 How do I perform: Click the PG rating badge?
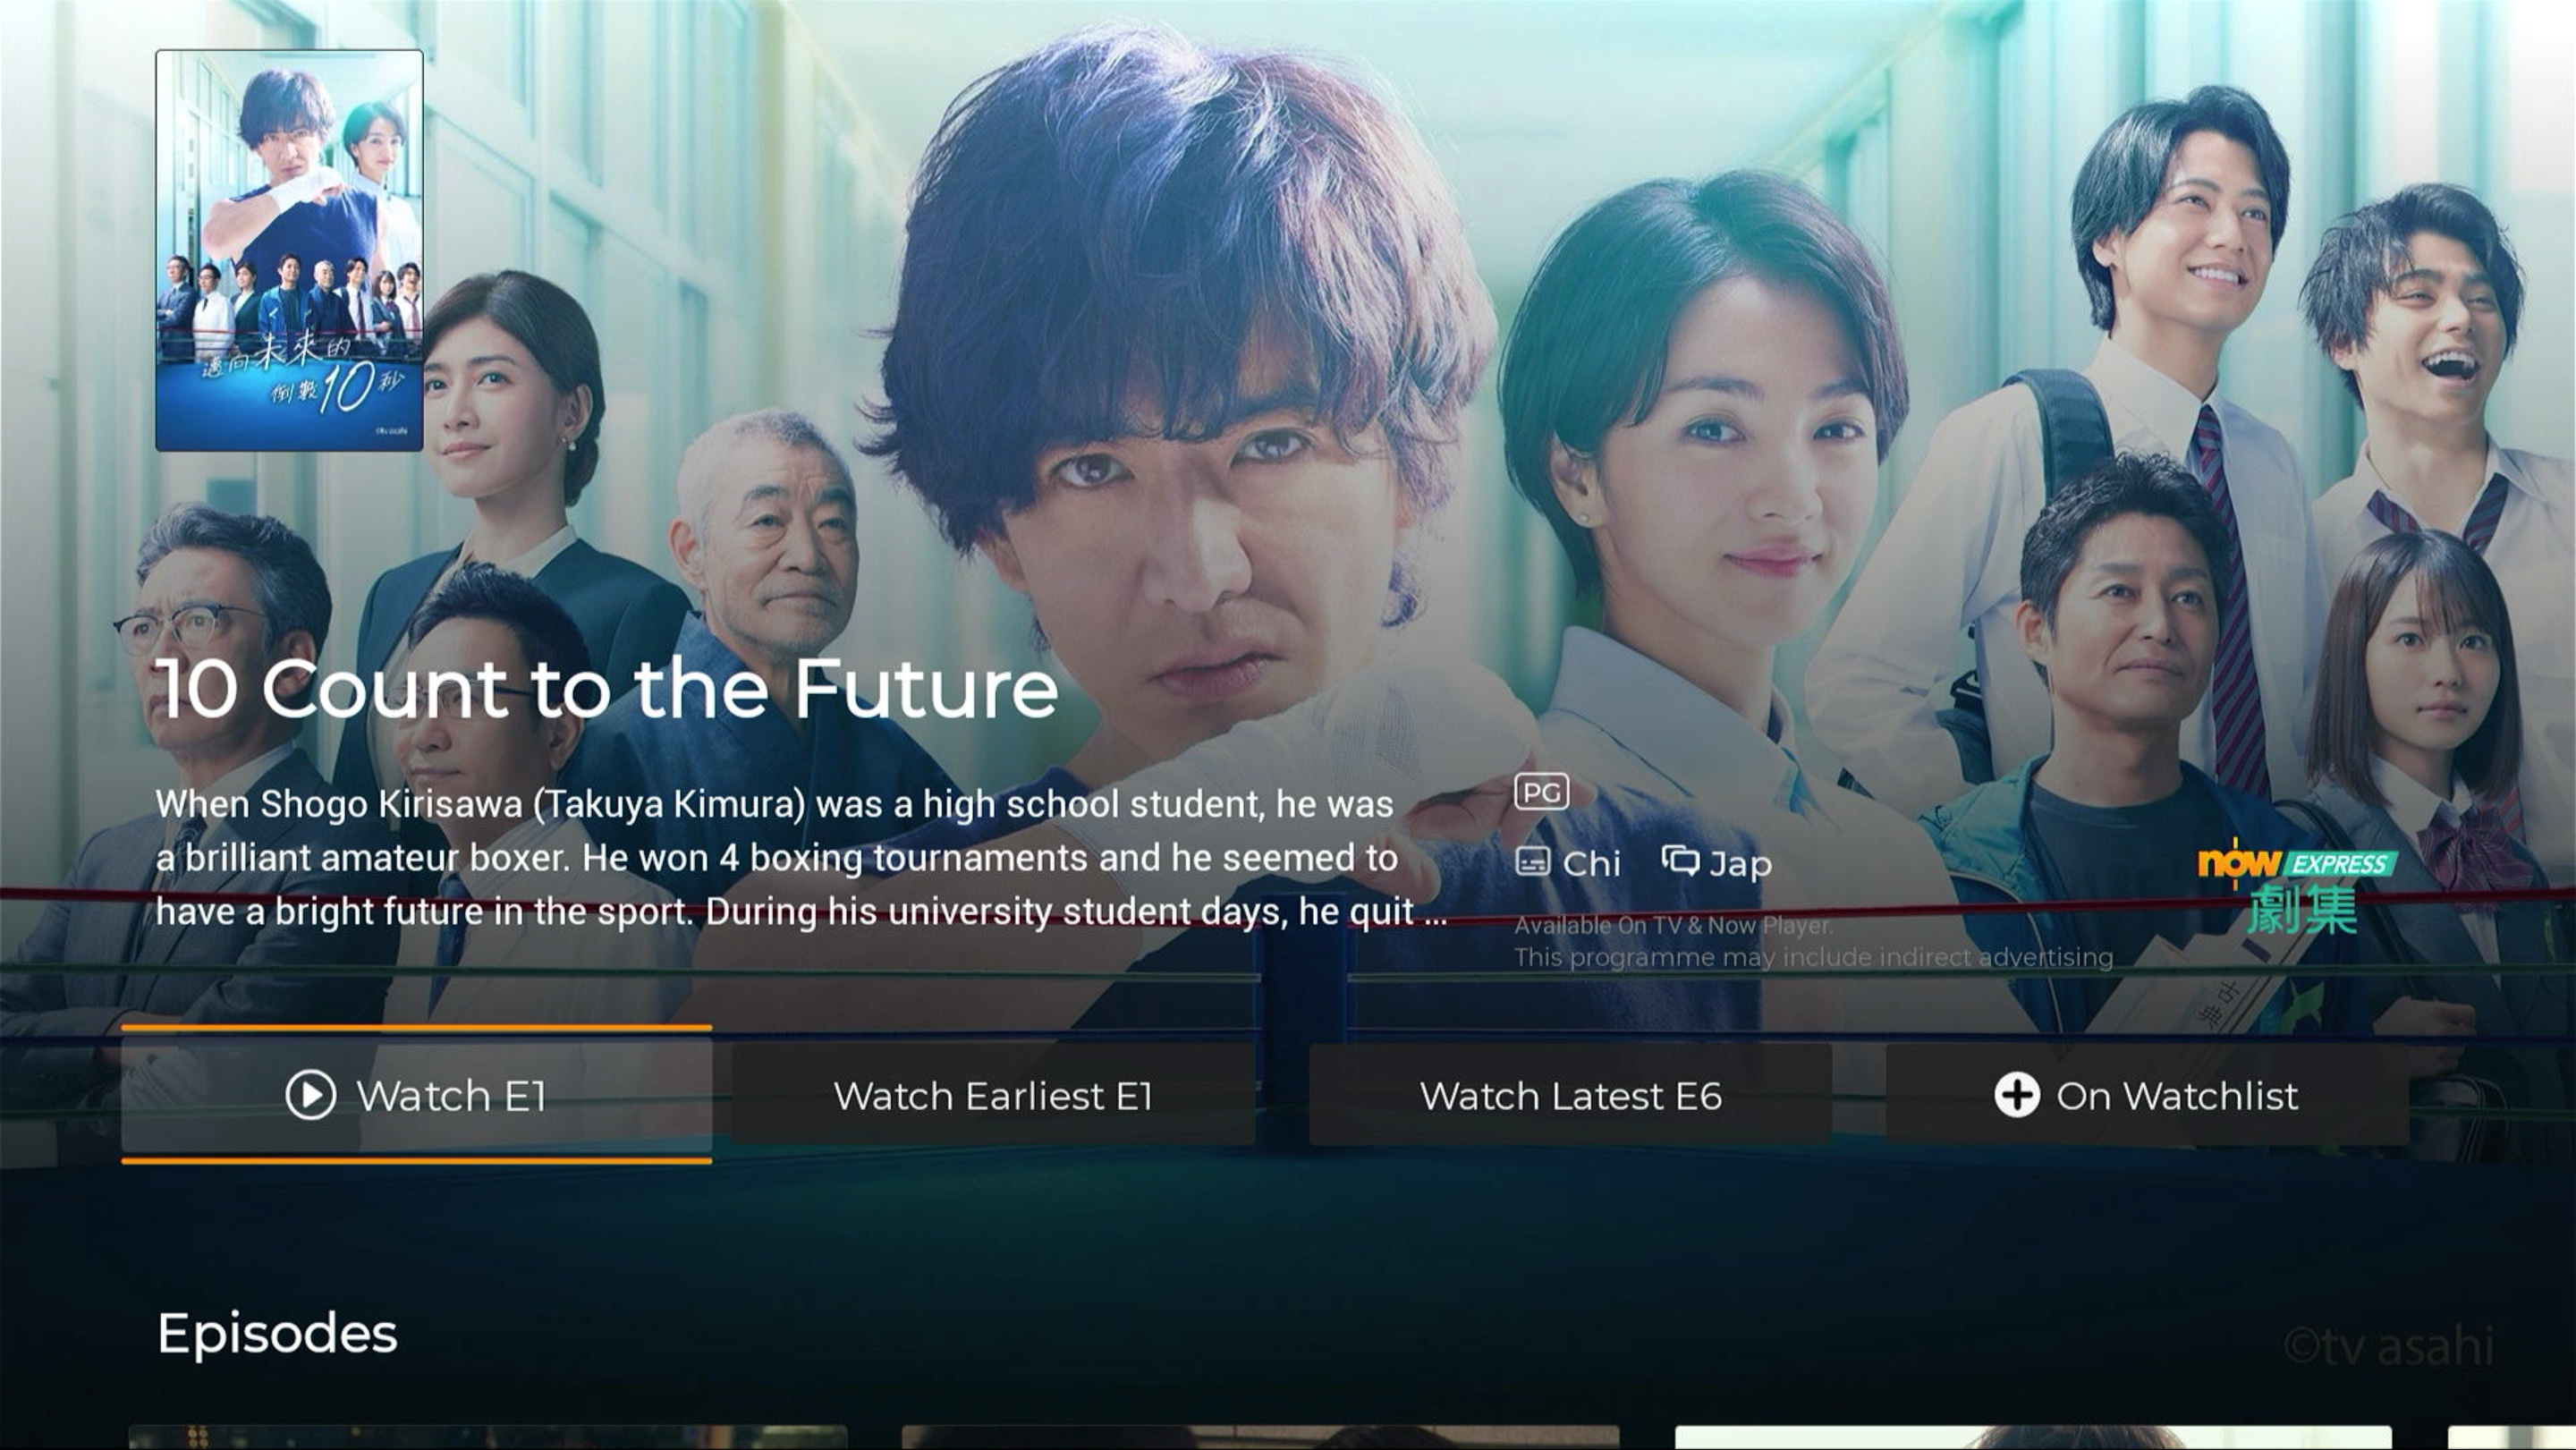1541,792
